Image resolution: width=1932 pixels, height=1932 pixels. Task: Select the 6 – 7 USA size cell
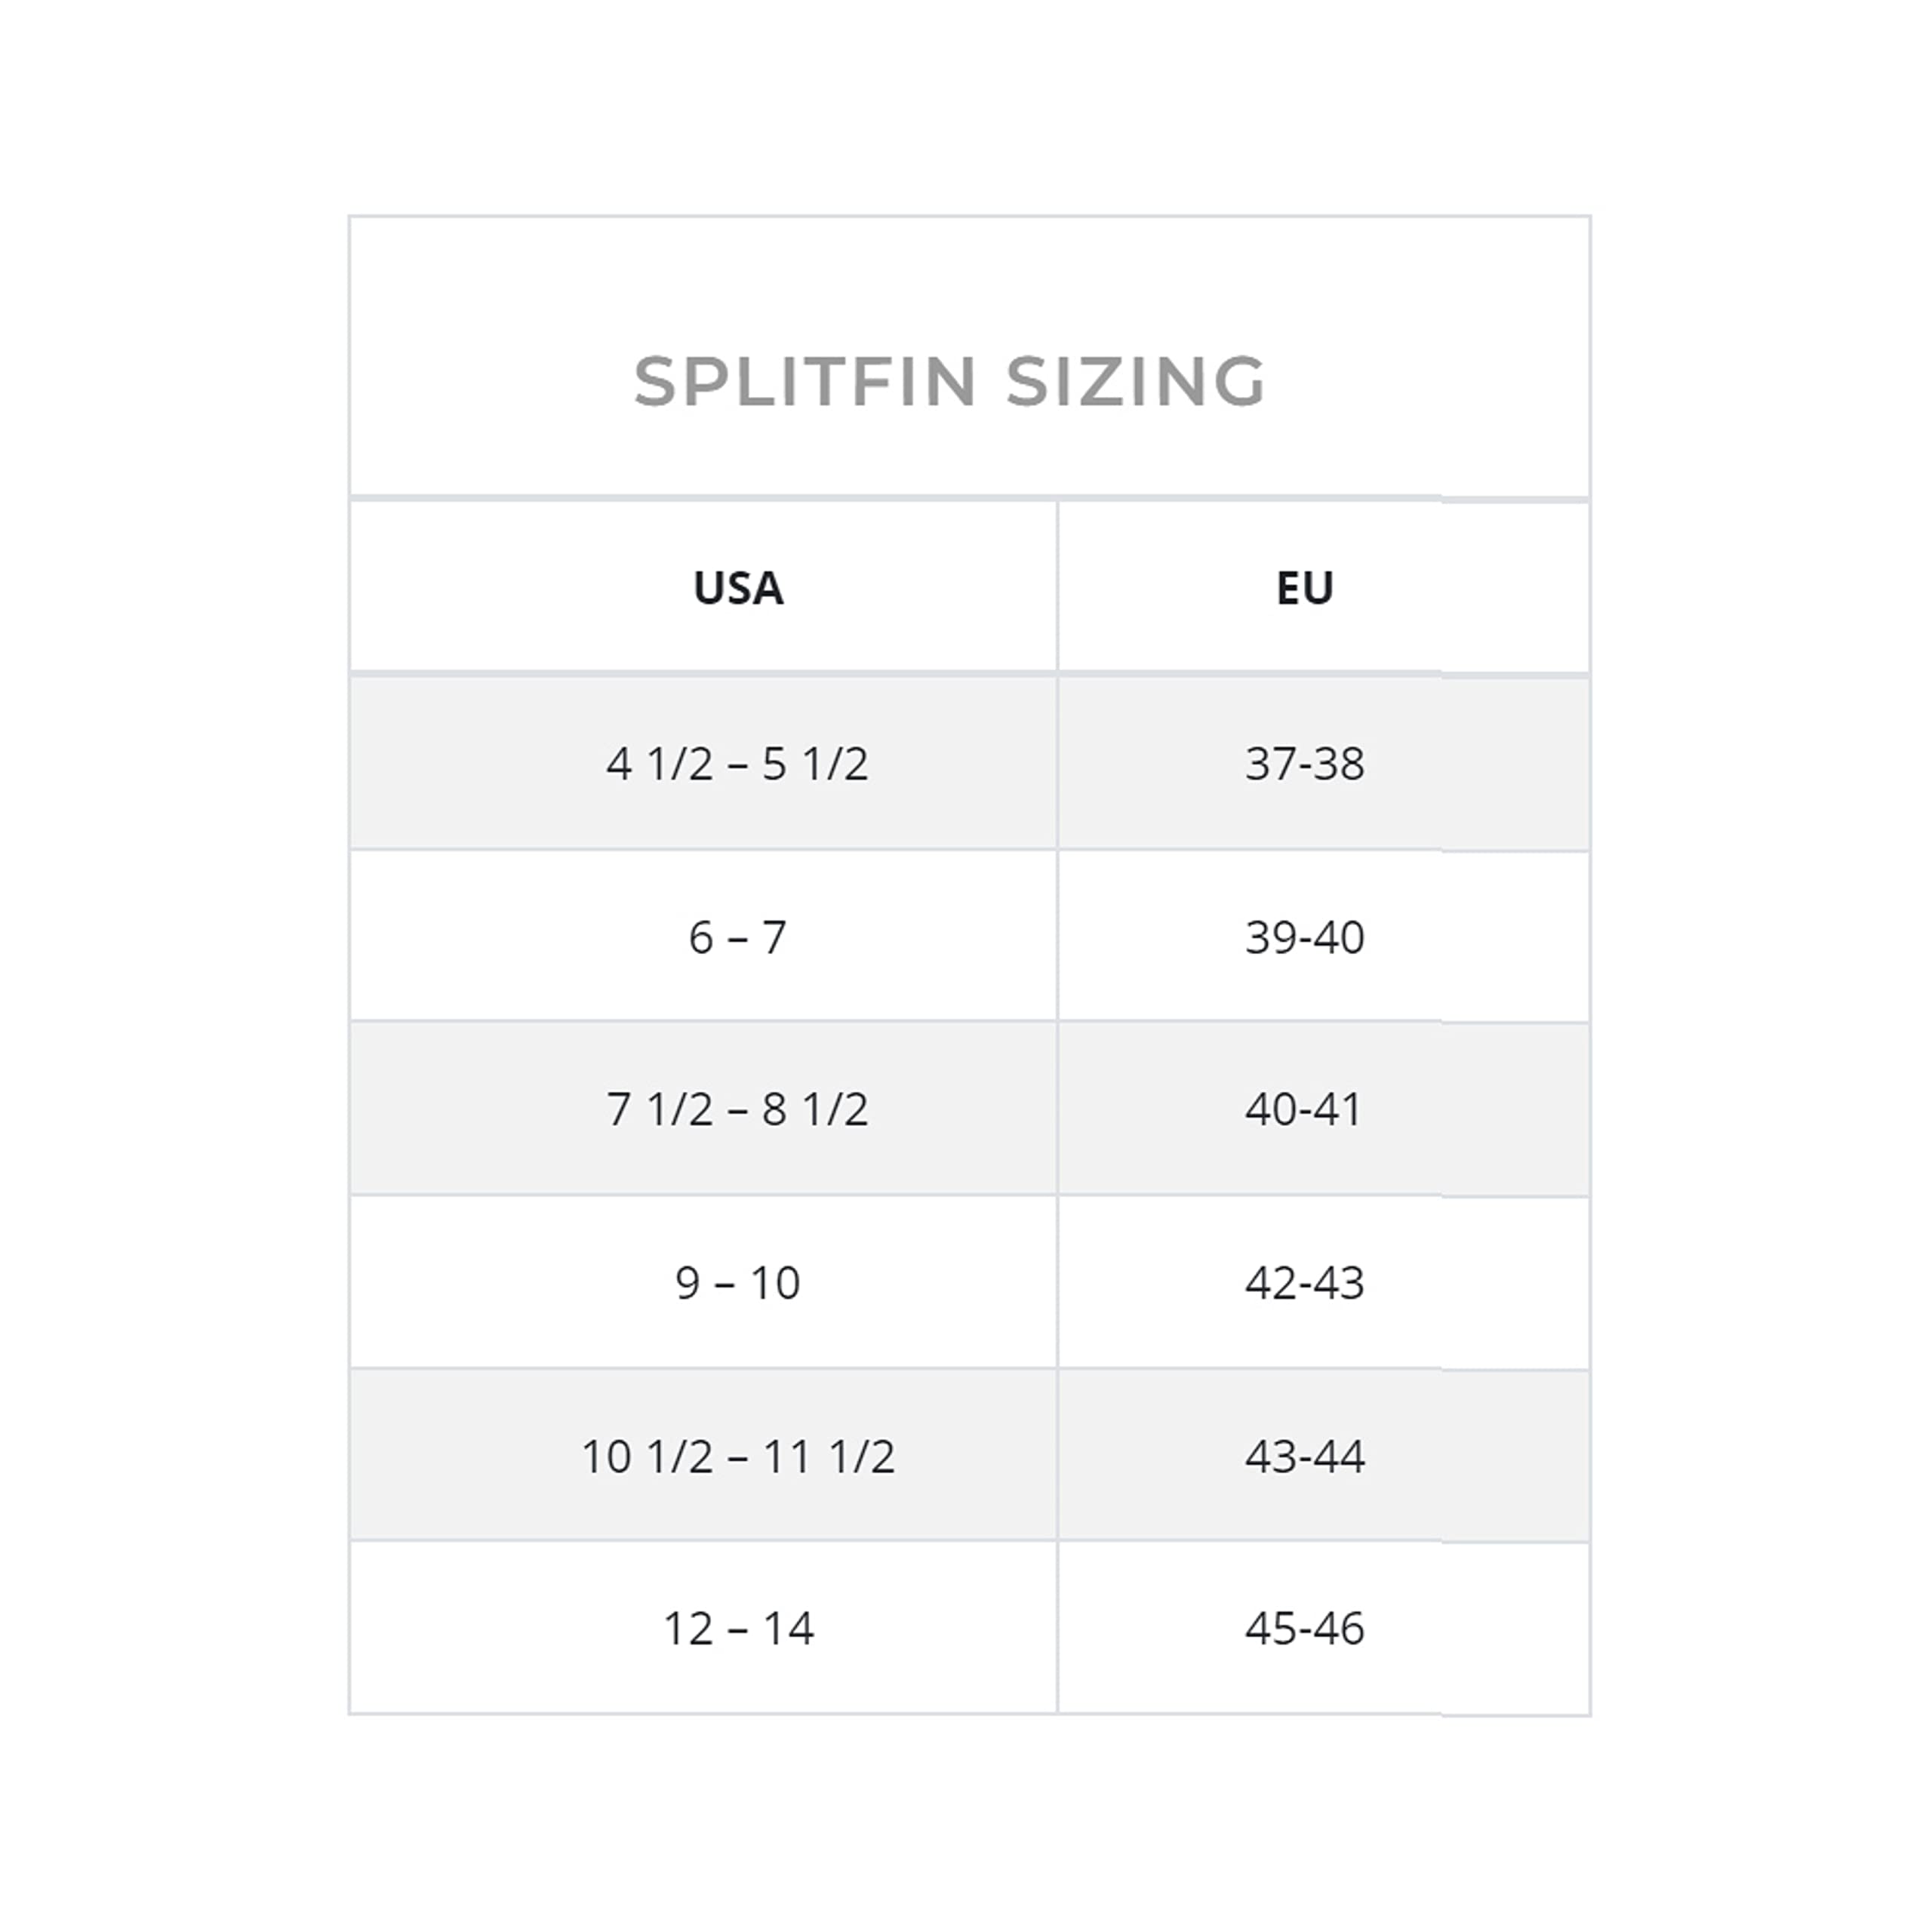point(704,936)
